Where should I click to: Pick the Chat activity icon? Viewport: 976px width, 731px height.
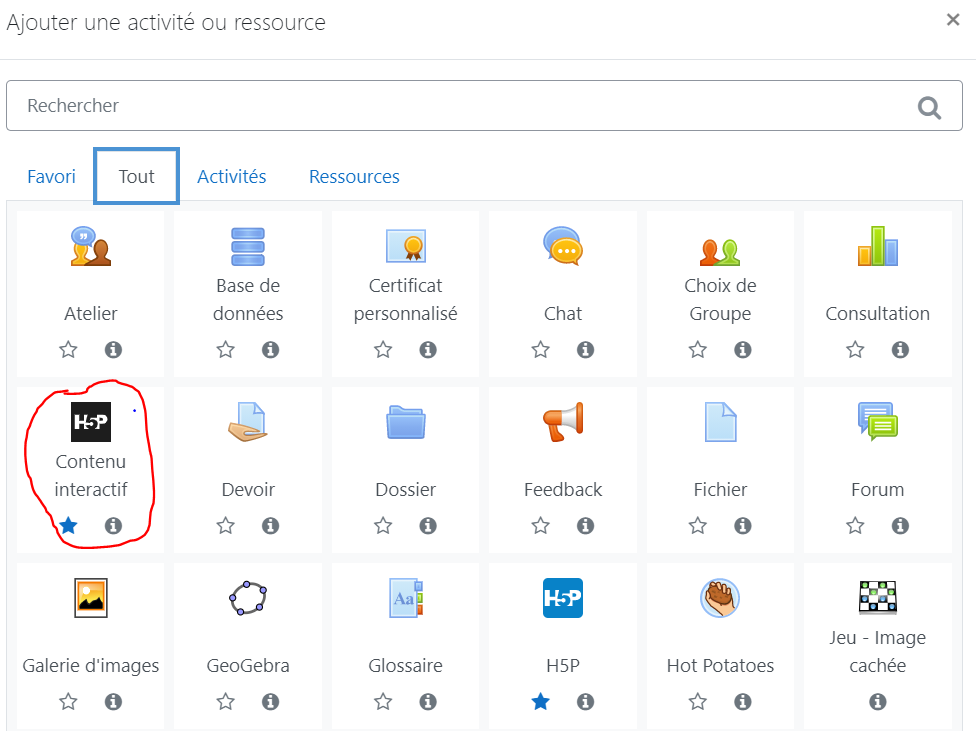(563, 246)
